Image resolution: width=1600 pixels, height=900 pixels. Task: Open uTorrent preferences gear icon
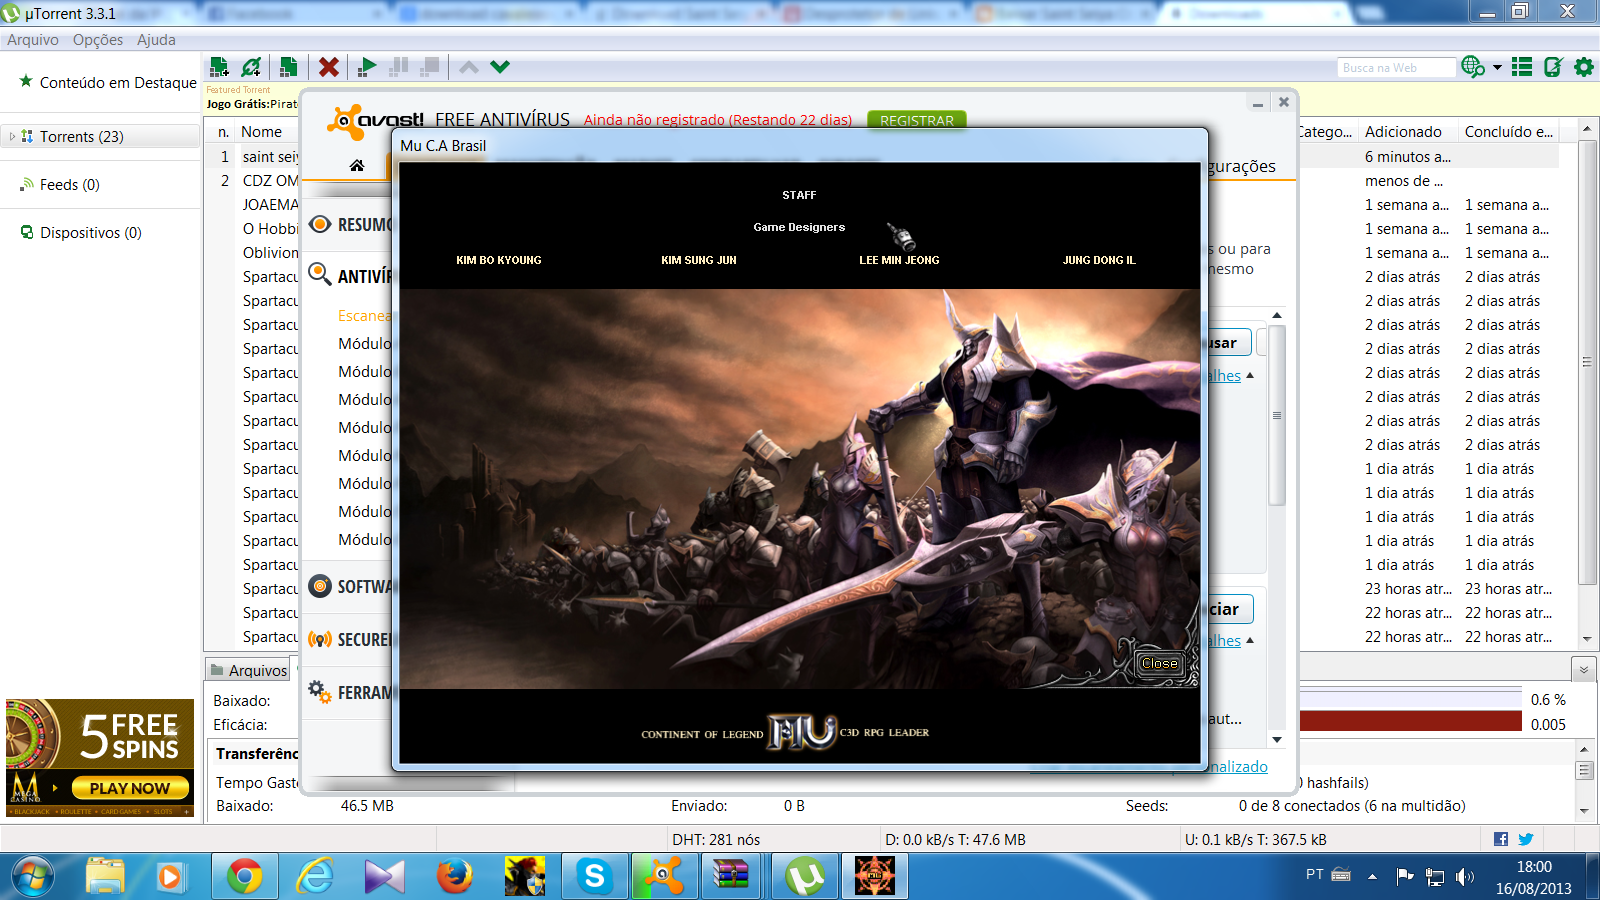pyautogui.click(x=1584, y=67)
